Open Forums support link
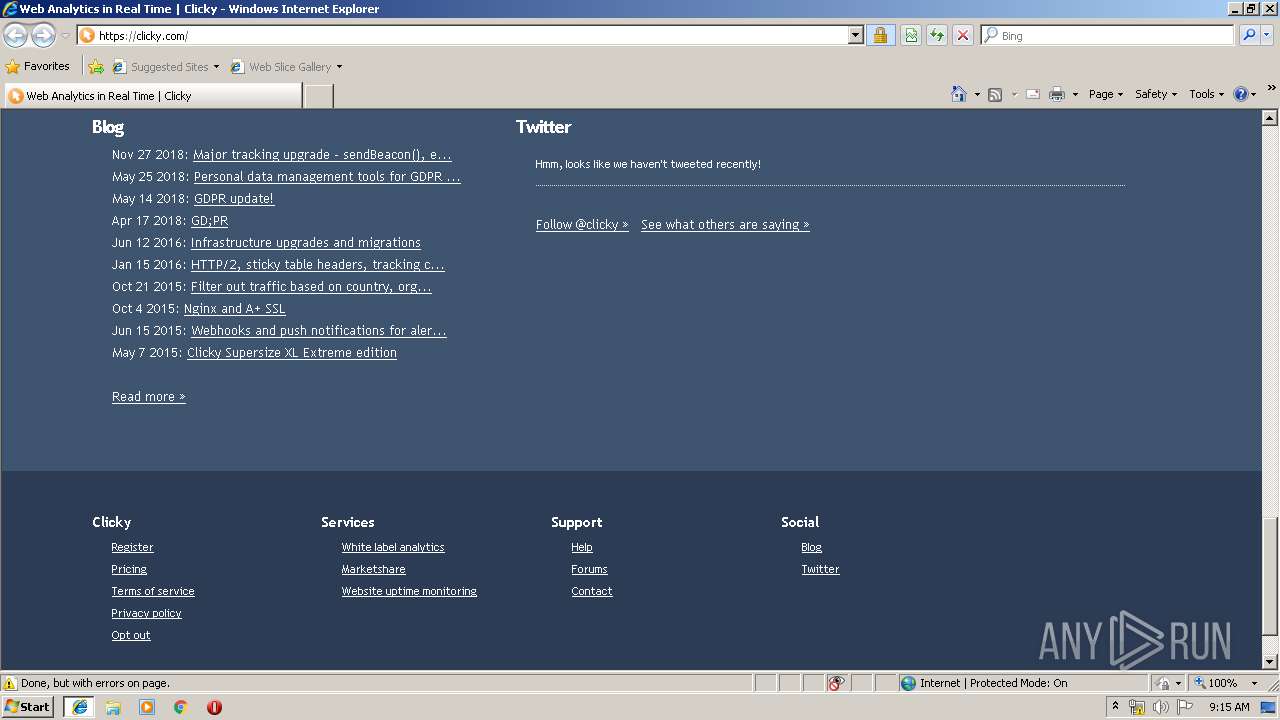This screenshot has width=1280, height=720. coord(589,569)
